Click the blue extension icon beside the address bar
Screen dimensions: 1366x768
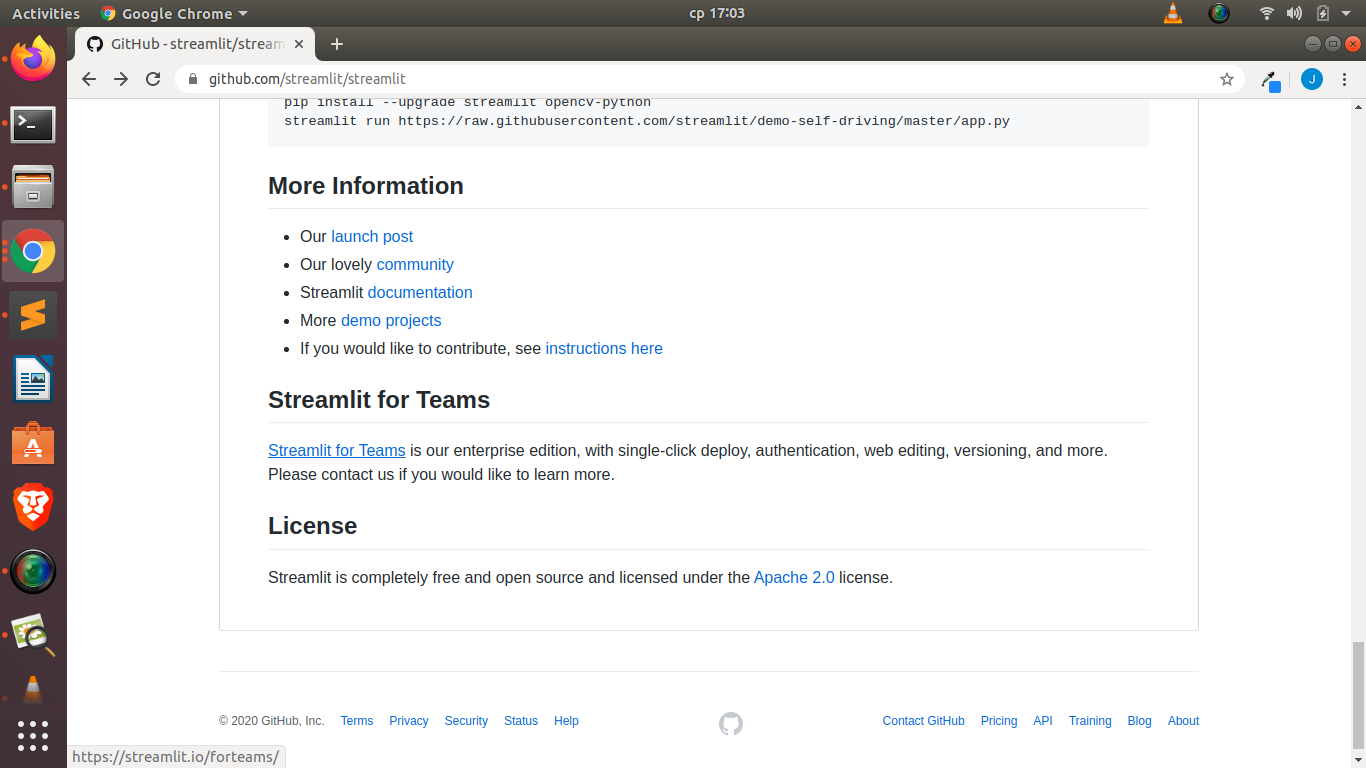(x=1270, y=79)
